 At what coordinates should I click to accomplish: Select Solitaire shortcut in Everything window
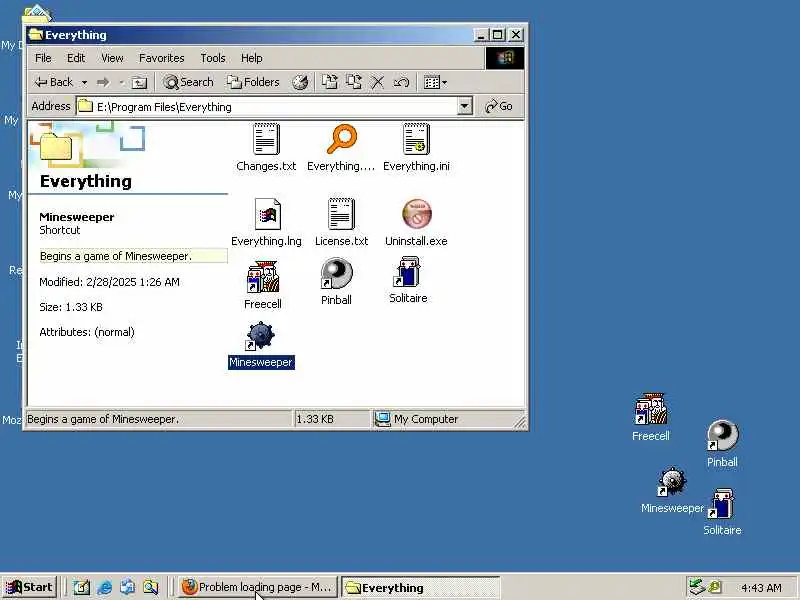tap(408, 281)
